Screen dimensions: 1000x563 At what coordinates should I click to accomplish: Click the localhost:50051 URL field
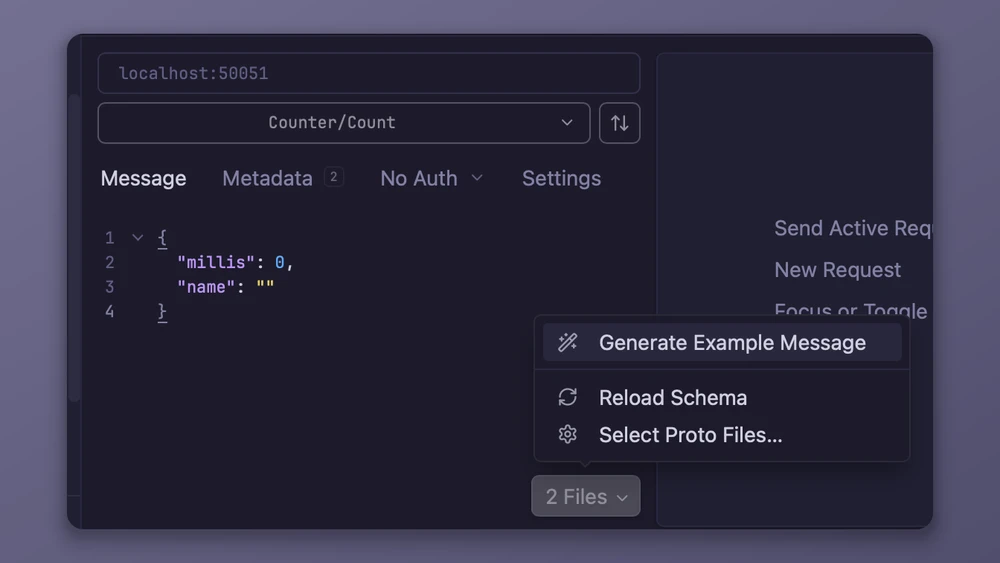tap(369, 73)
